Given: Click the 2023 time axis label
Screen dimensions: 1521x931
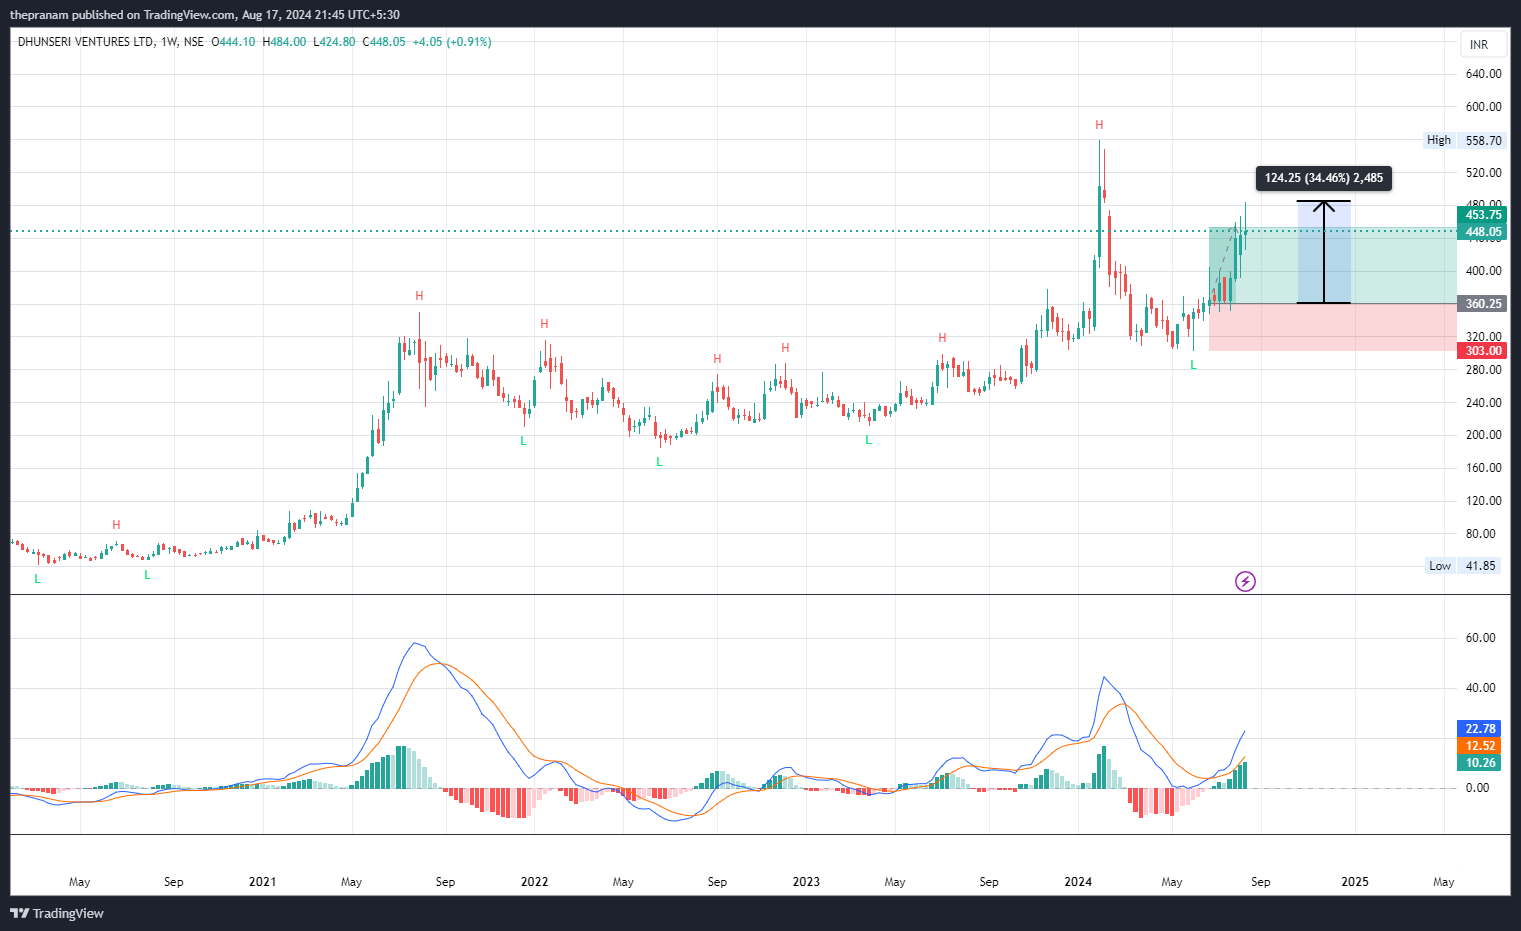Looking at the screenshot, I should click(x=806, y=882).
